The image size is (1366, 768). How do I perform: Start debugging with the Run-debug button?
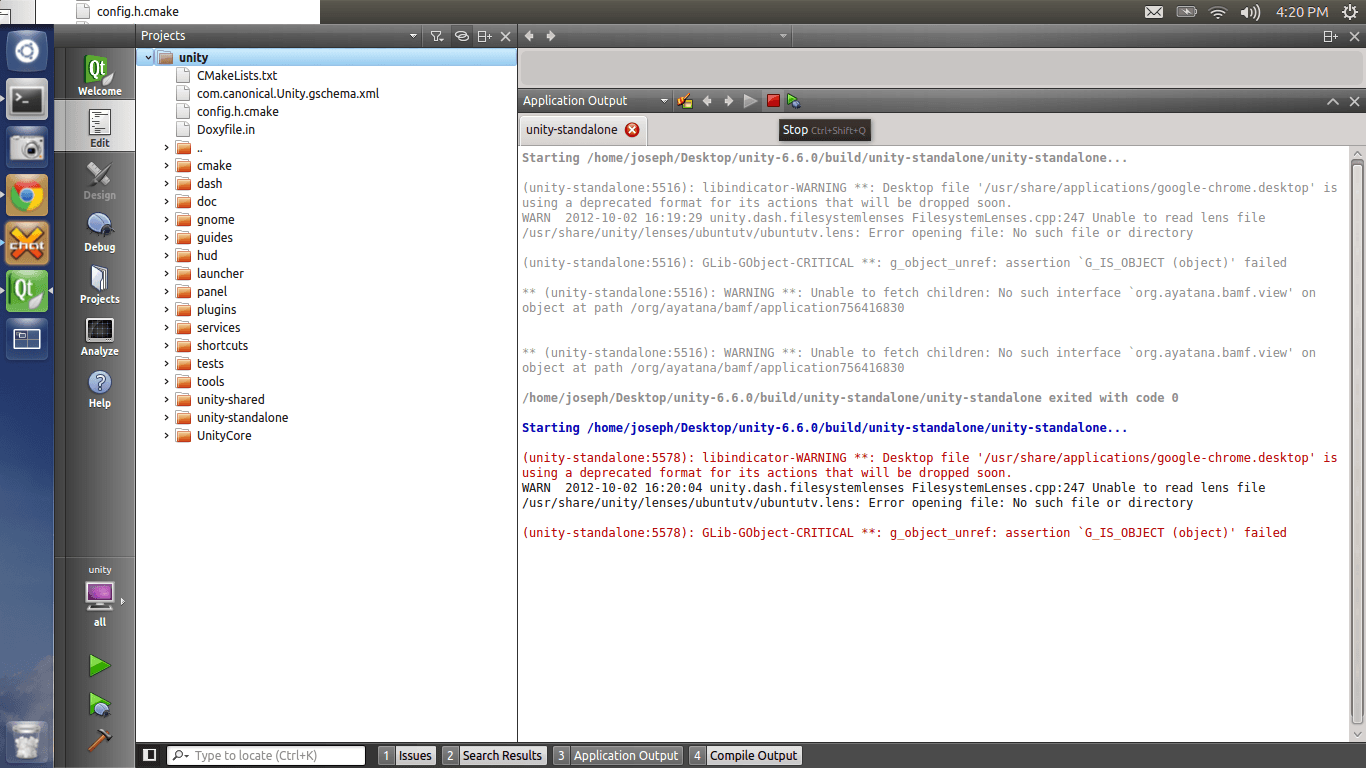point(99,704)
